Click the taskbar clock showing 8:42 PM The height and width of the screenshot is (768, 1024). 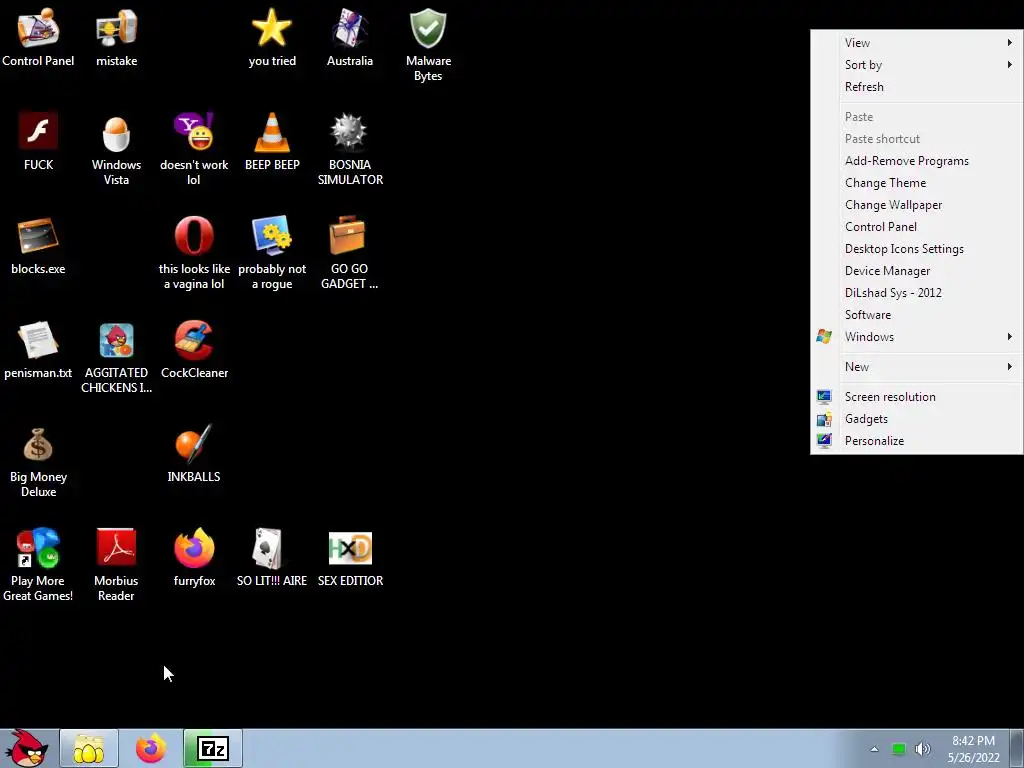973,748
